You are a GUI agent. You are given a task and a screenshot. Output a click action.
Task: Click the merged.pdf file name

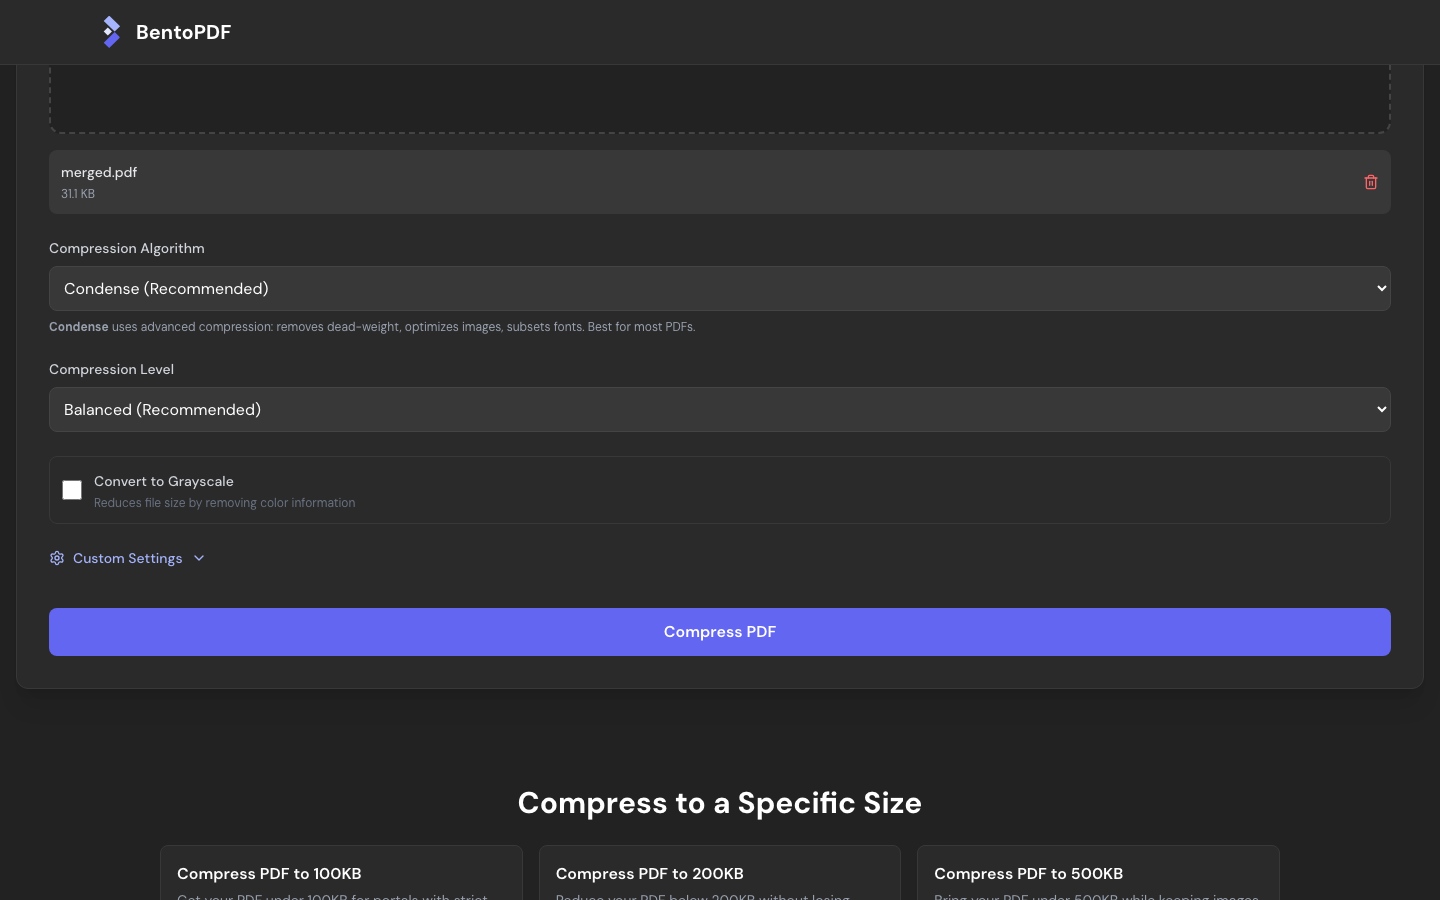pyautogui.click(x=99, y=172)
